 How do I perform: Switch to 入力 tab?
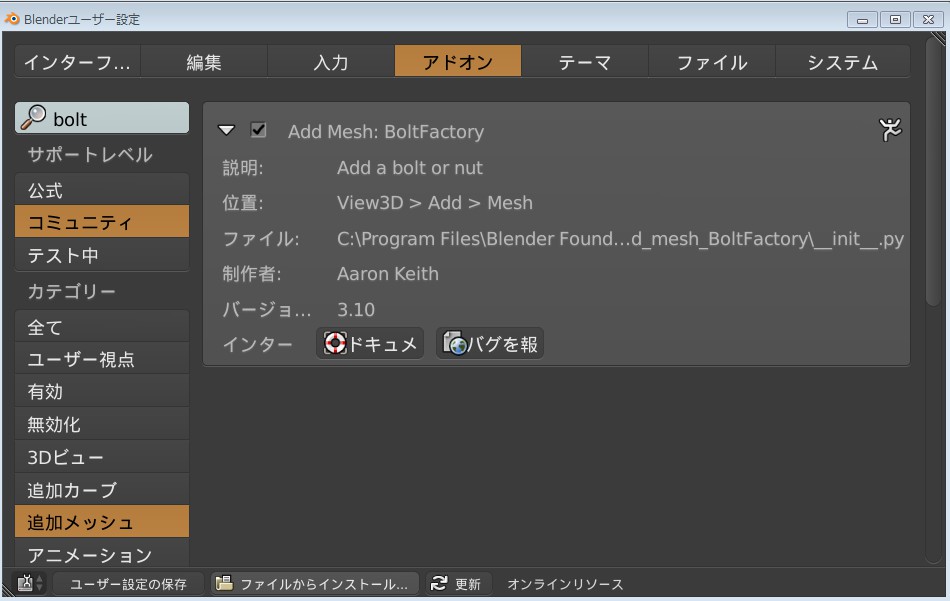point(331,62)
